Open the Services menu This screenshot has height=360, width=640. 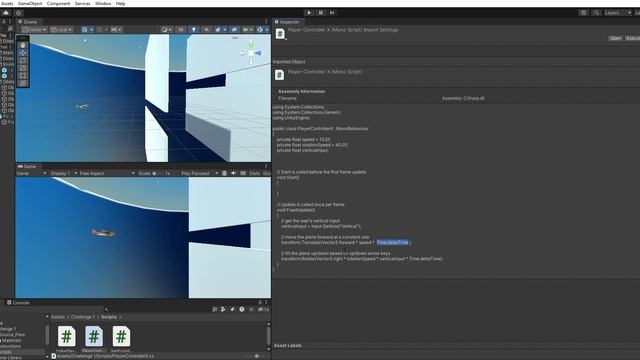click(82, 3)
